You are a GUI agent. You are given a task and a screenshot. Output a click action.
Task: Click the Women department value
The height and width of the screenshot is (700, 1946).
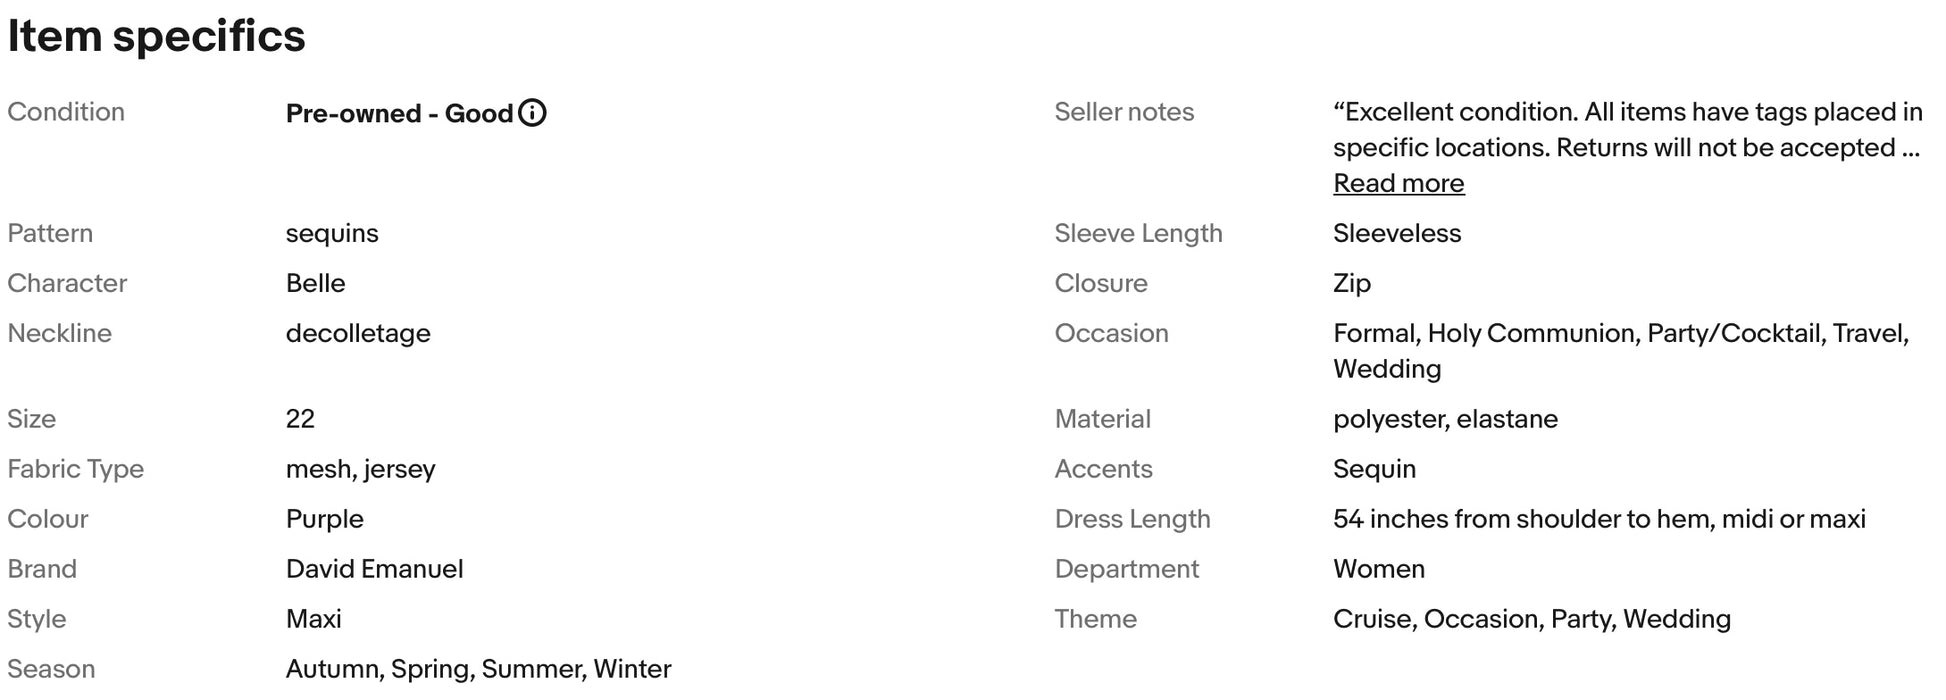(x=1379, y=569)
